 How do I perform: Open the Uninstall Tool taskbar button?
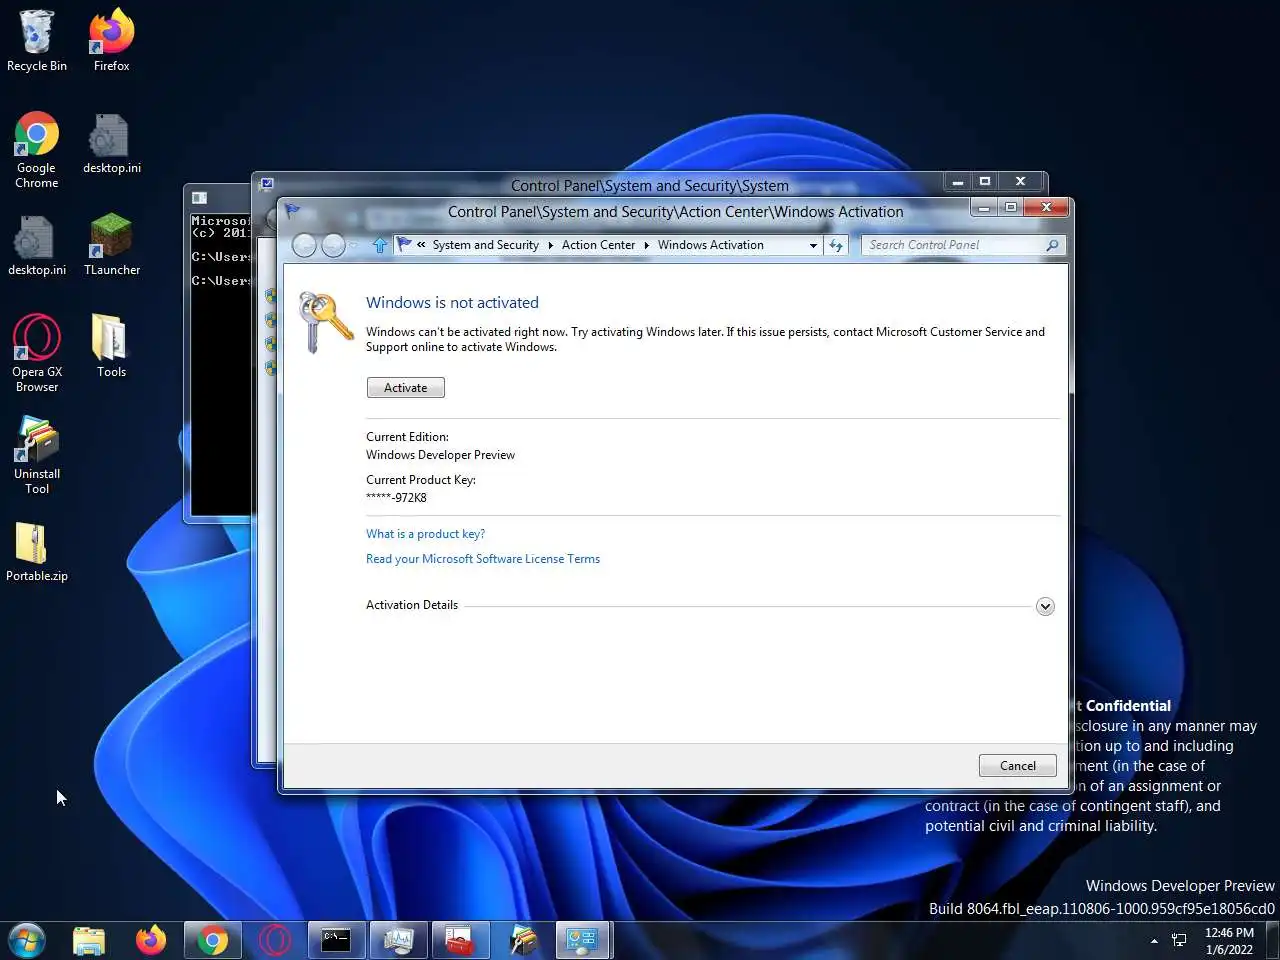tap(522, 940)
